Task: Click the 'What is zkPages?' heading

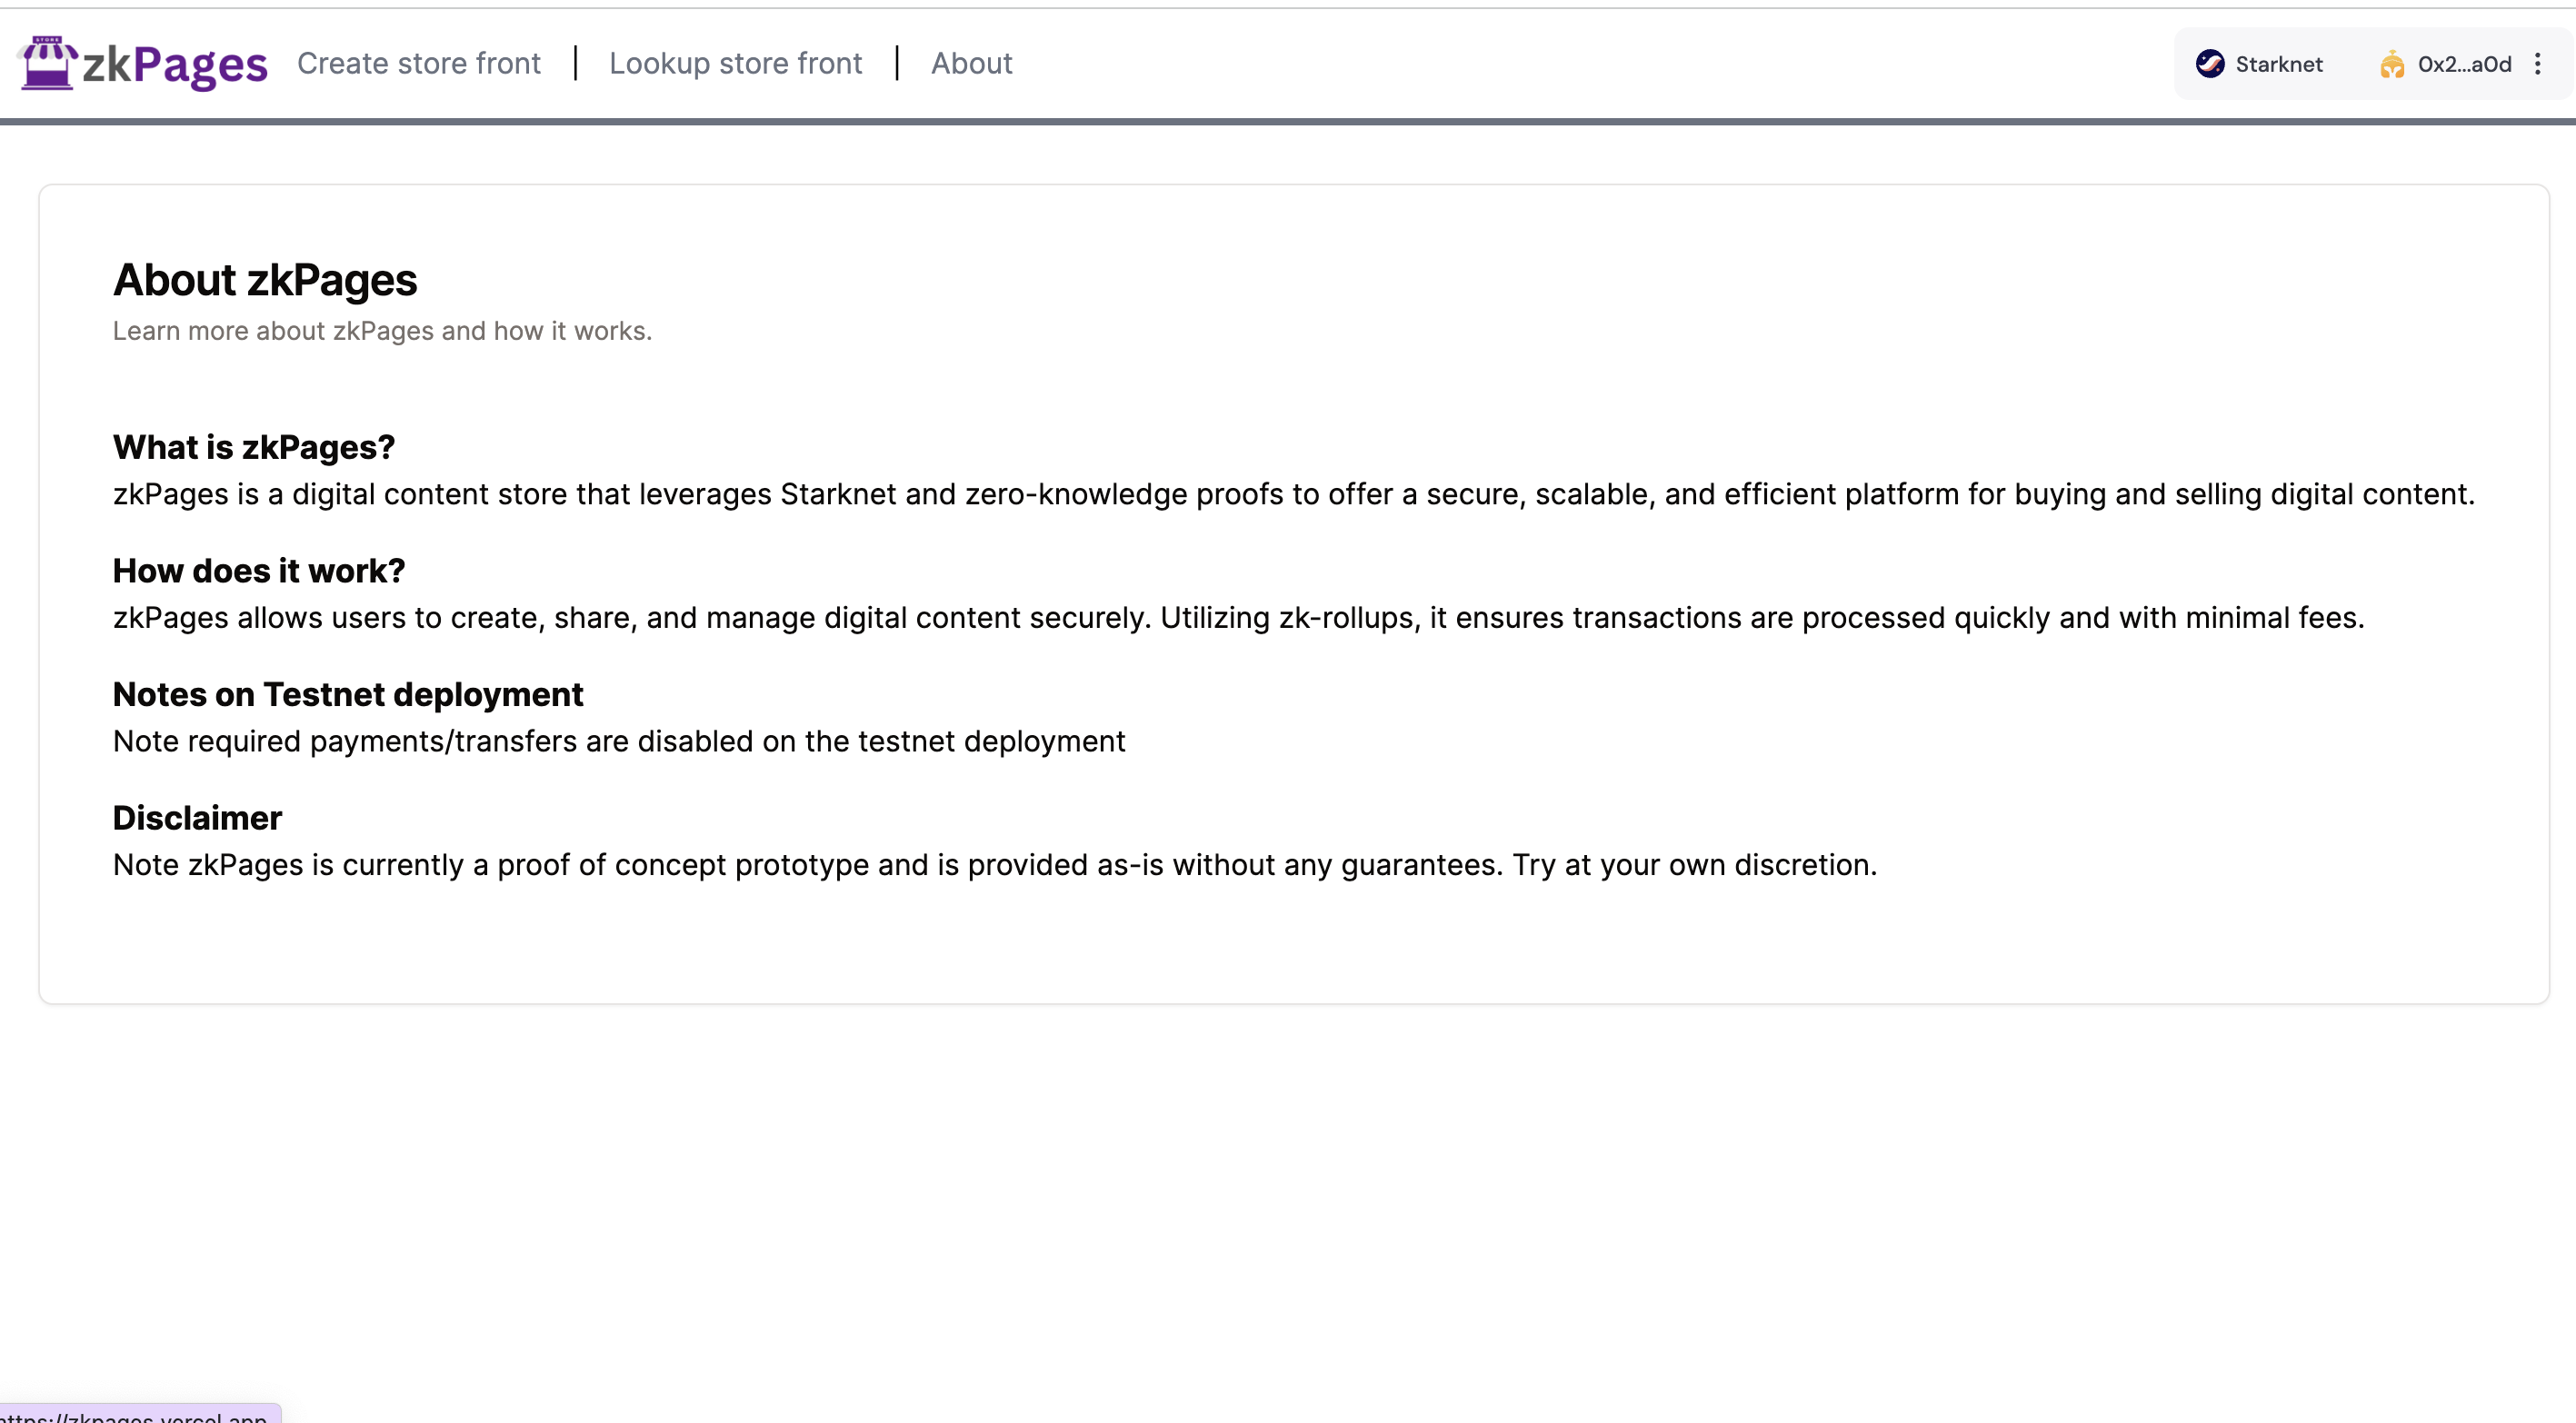Action: click(254, 447)
